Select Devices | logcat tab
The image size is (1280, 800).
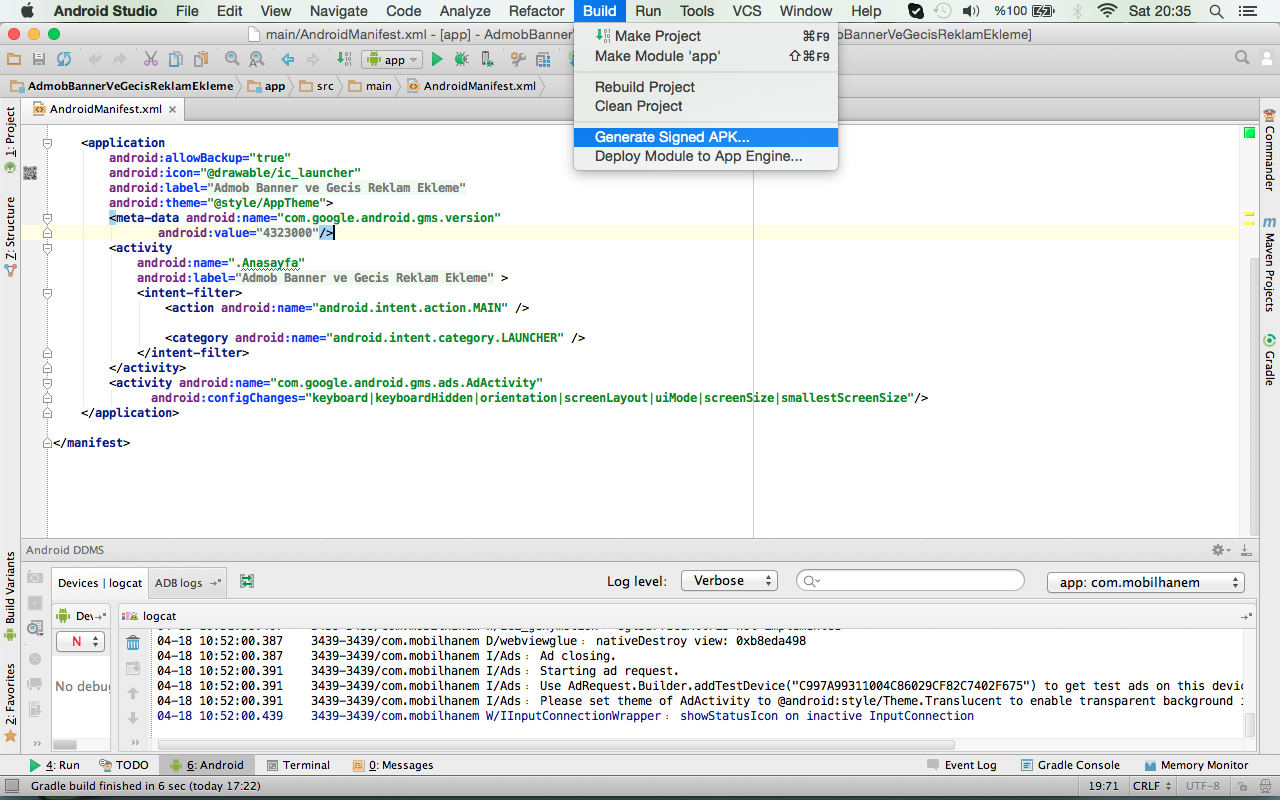100,582
